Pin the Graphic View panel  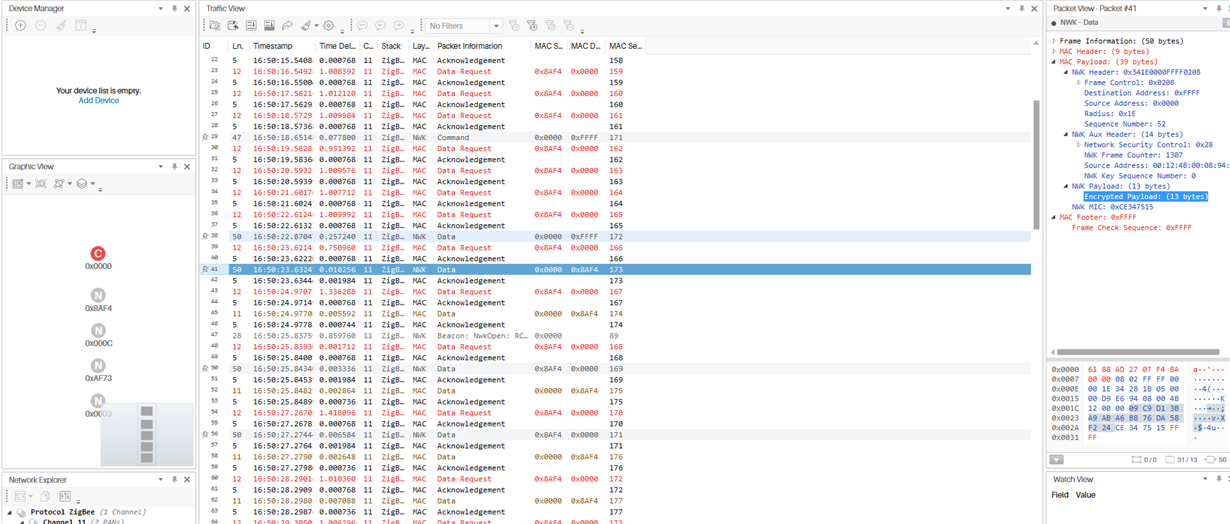[175, 166]
